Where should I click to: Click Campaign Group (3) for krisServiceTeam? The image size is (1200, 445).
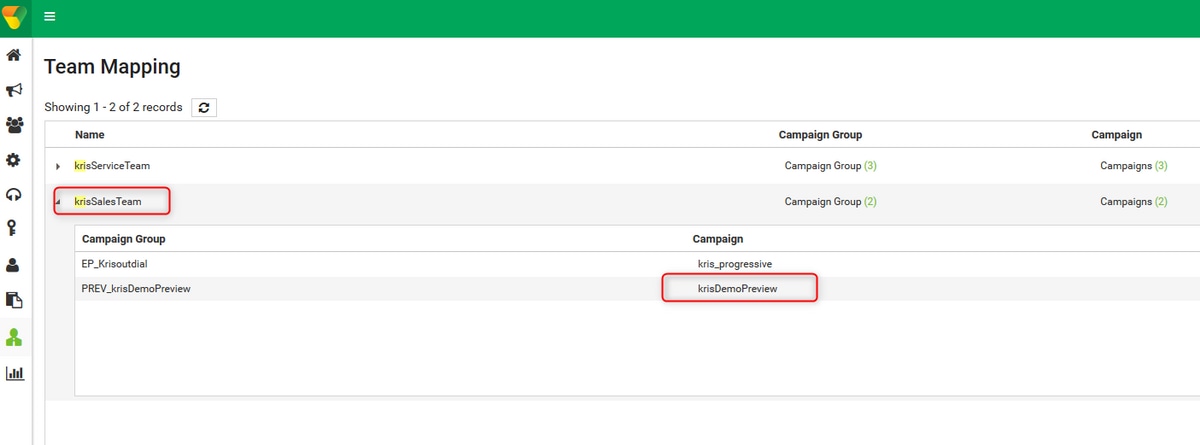click(830, 165)
